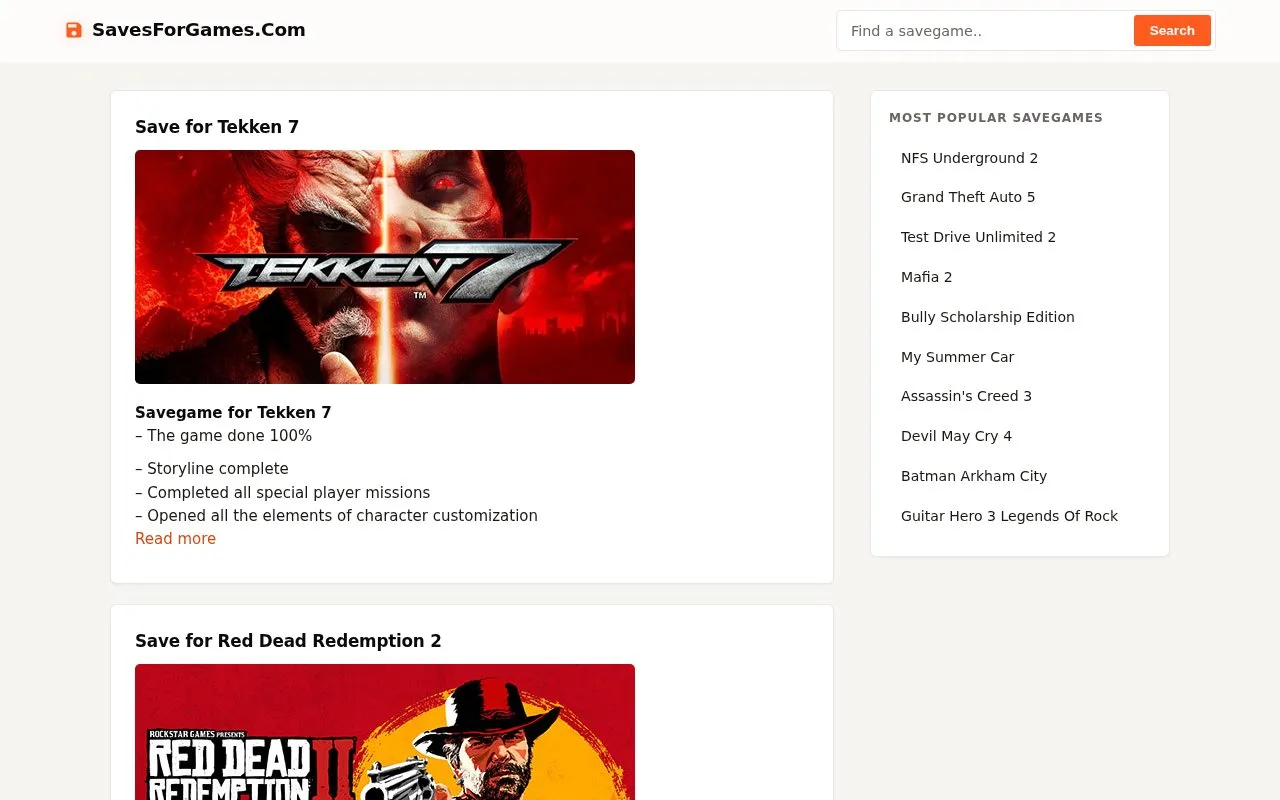
Task: Click the orange floppy disk logo icon
Action: tap(73, 30)
